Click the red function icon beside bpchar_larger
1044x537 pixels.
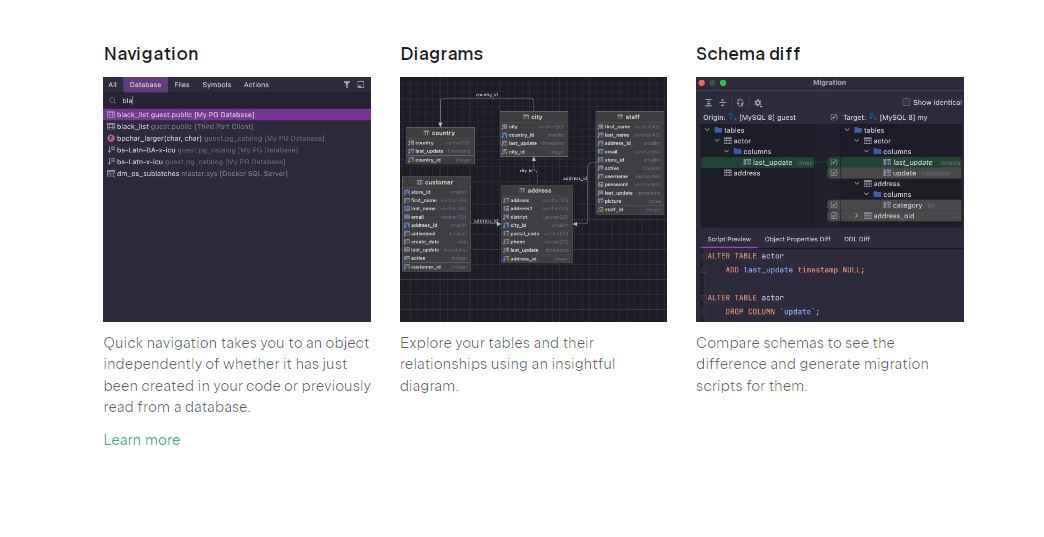(x=111, y=138)
